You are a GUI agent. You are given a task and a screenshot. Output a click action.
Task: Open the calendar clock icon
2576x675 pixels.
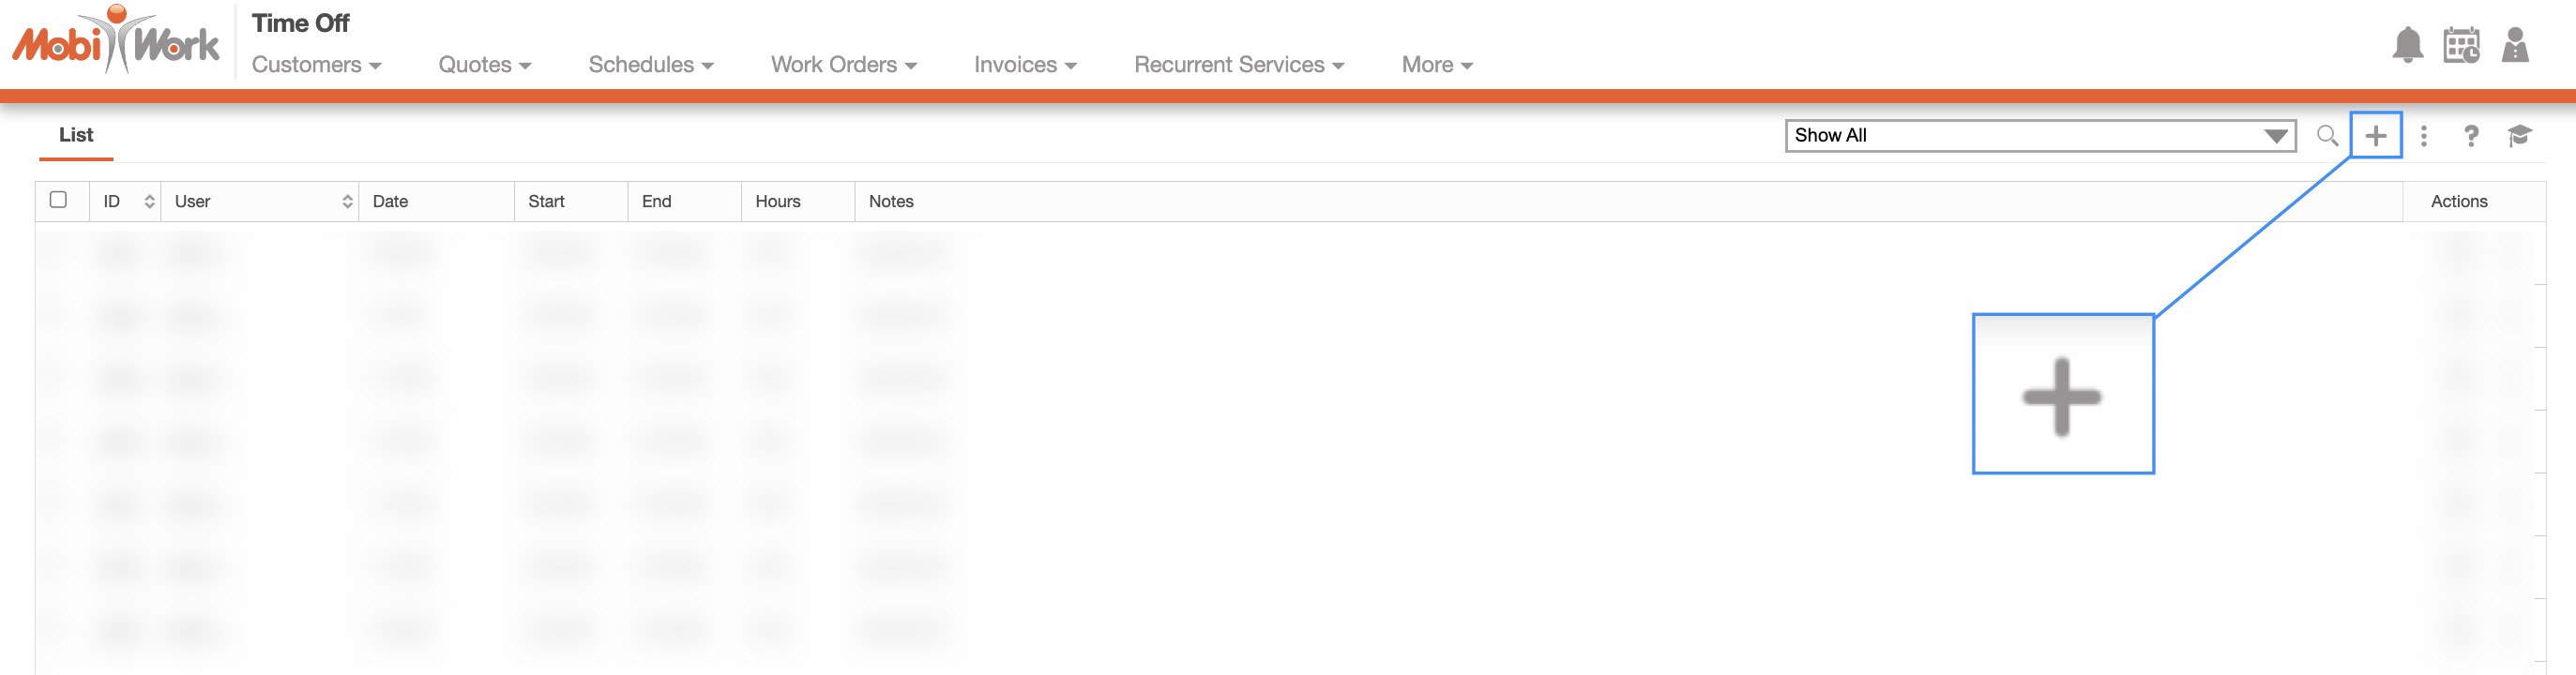[2461, 45]
